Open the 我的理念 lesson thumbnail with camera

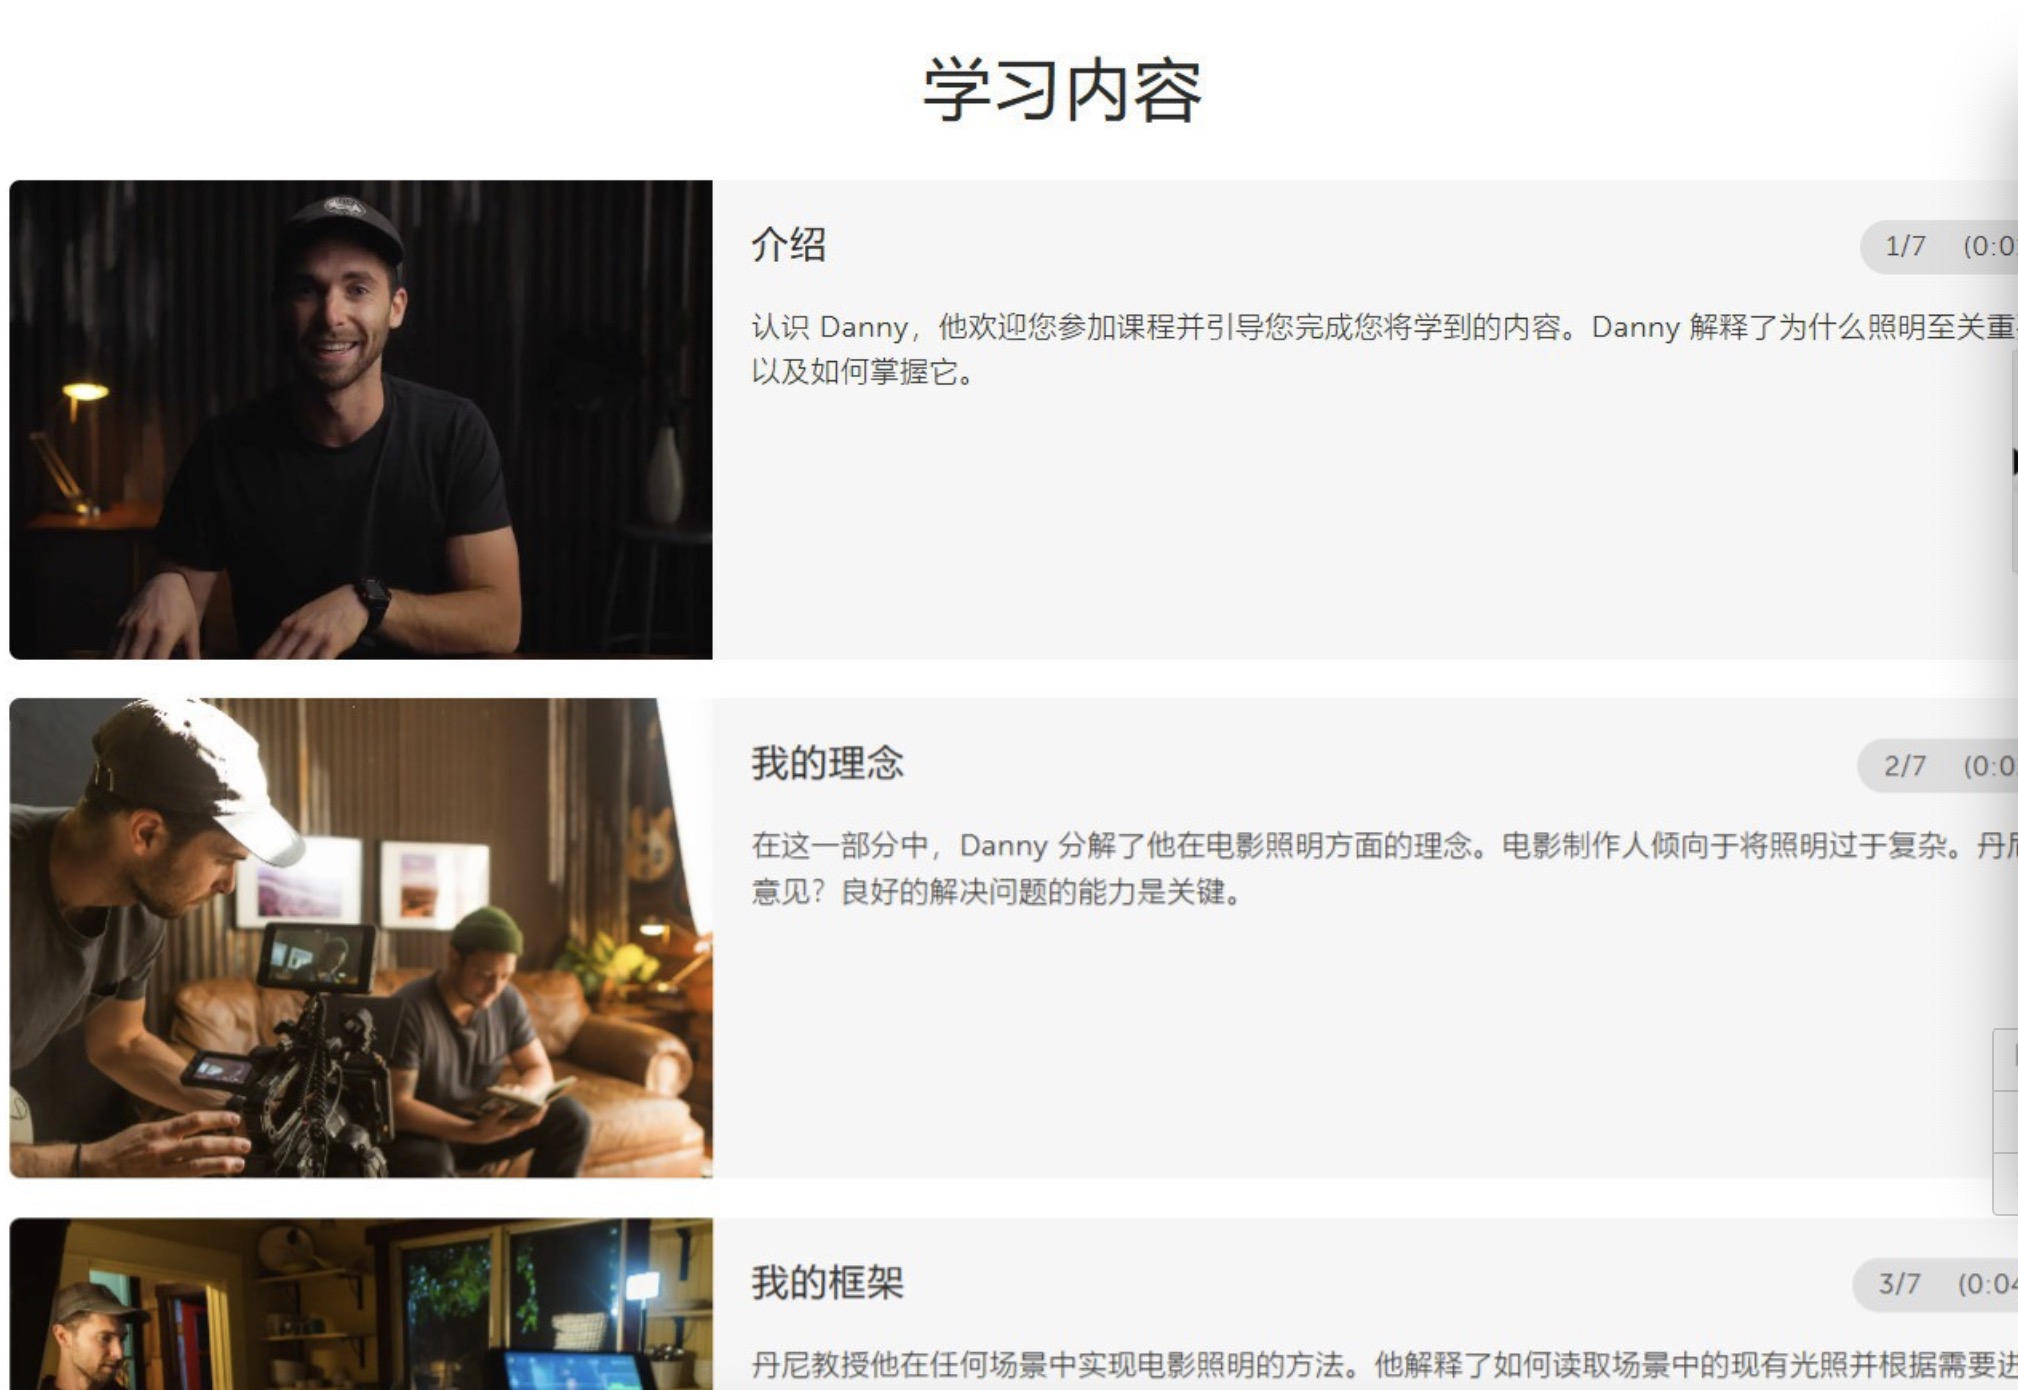(361, 938)
